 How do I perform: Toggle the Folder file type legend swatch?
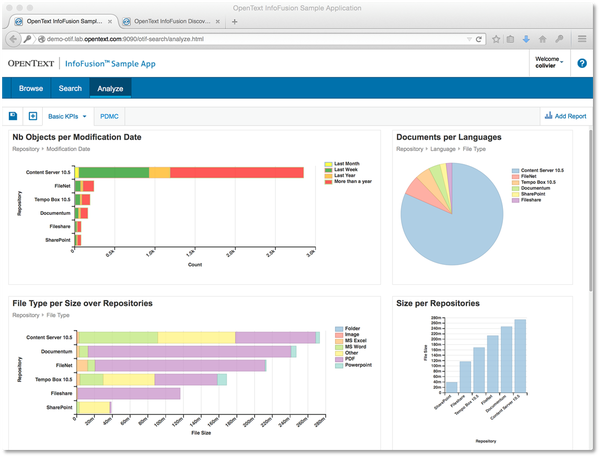[x=339, y=329]
